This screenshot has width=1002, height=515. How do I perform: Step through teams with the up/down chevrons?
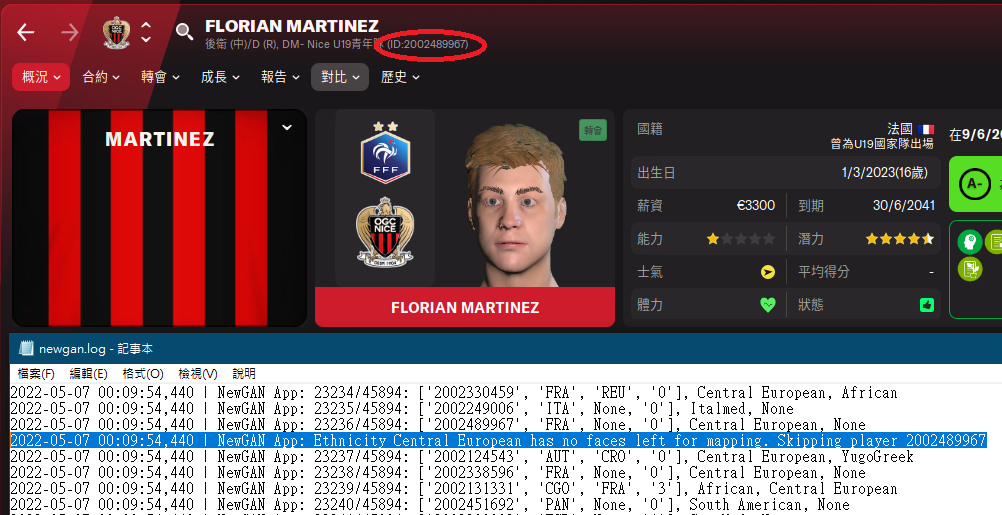pos(146,32)
